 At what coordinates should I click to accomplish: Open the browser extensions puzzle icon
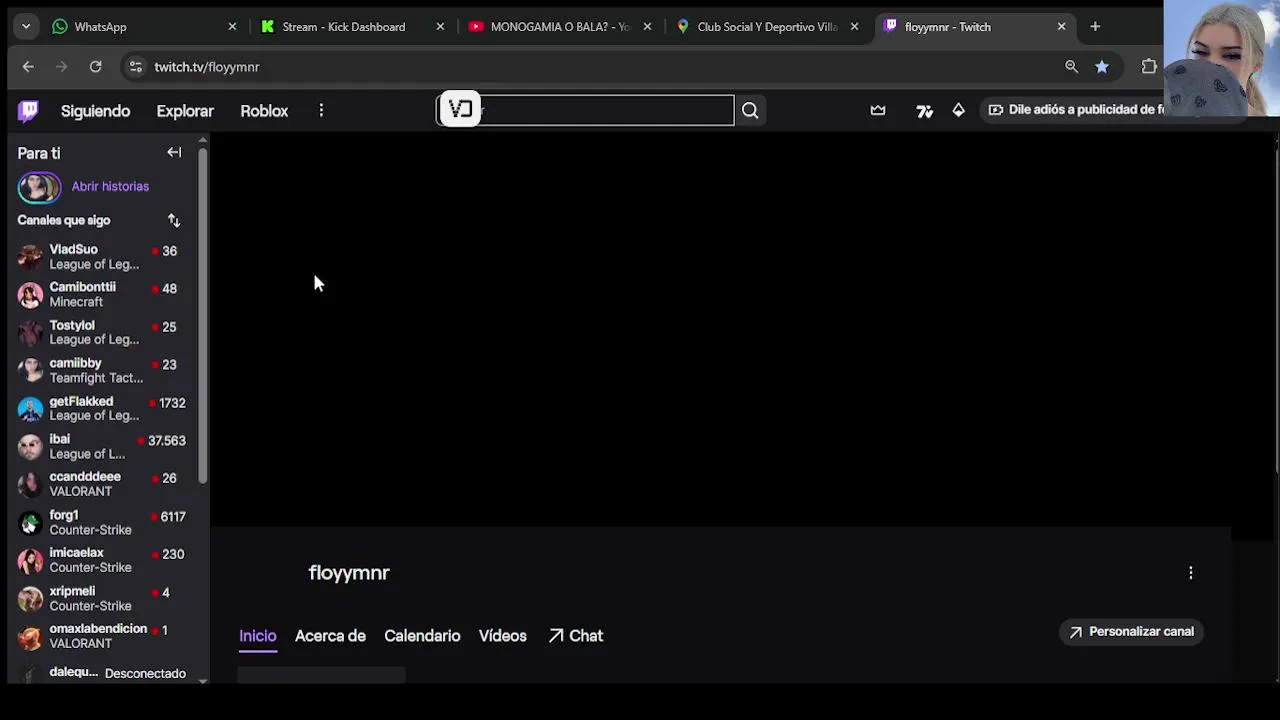click(1149, 67)
